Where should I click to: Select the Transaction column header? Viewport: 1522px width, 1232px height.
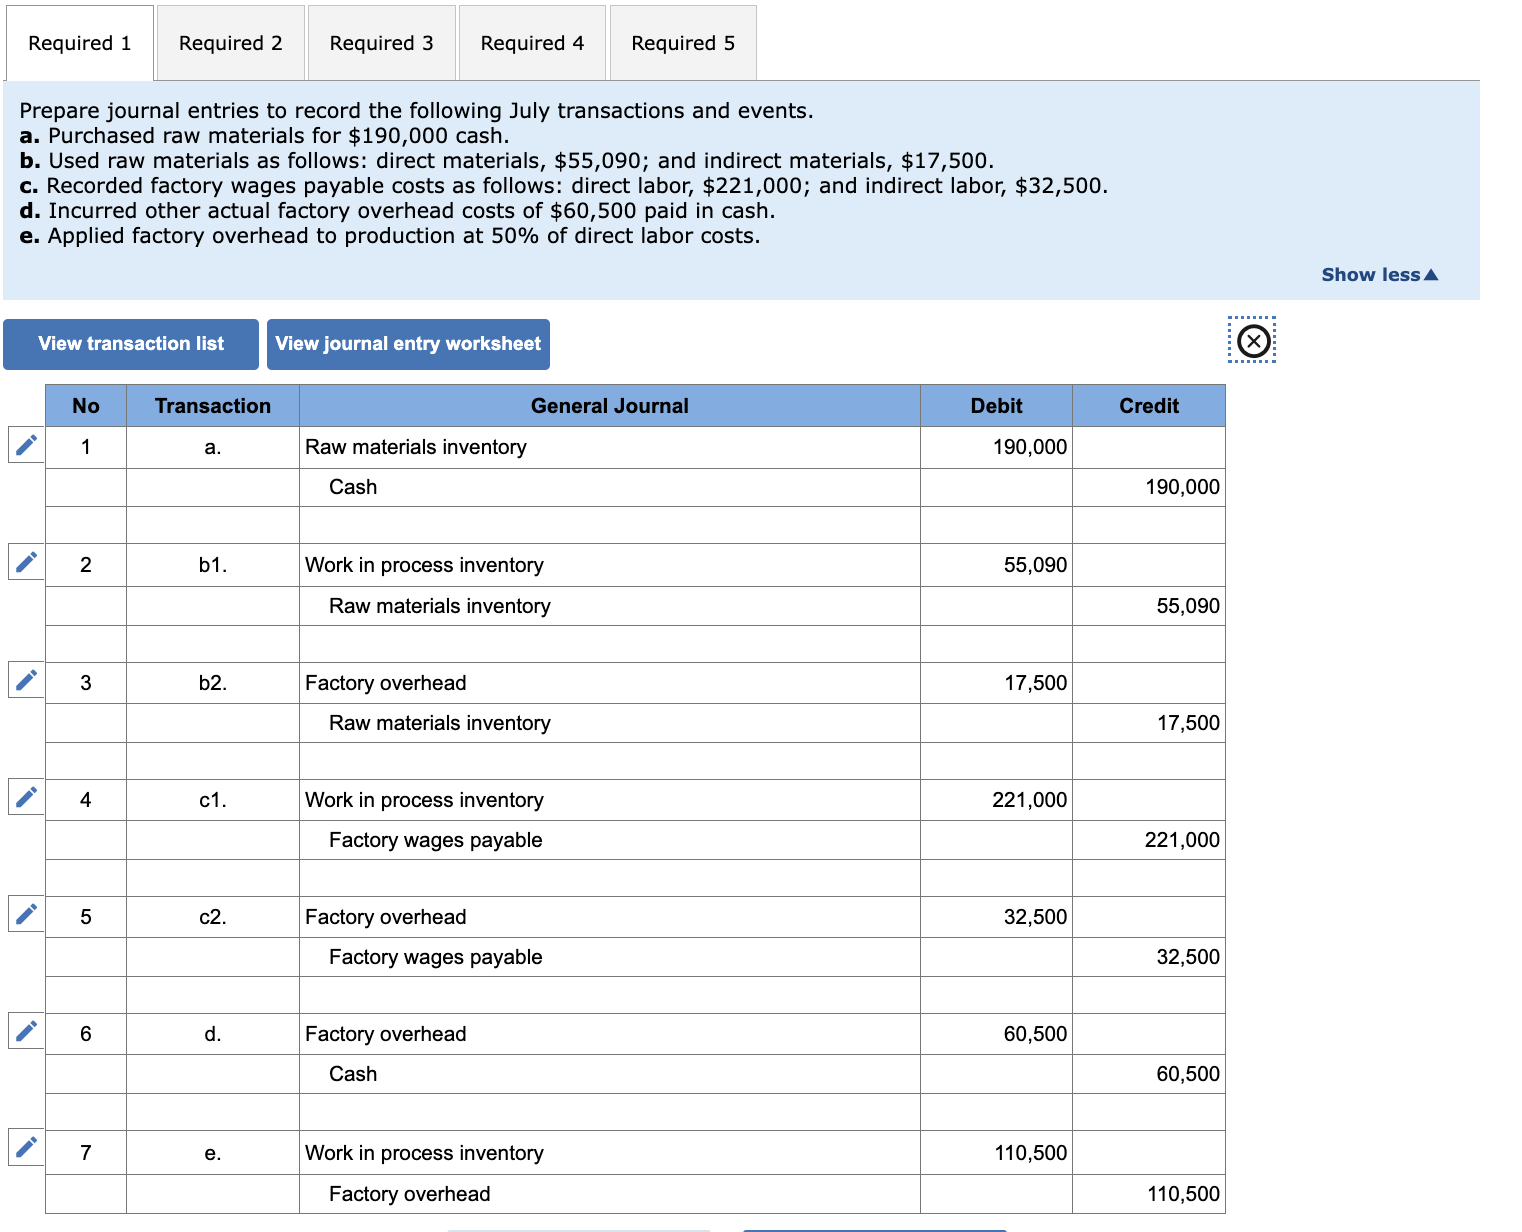click(x=213, y=406)
